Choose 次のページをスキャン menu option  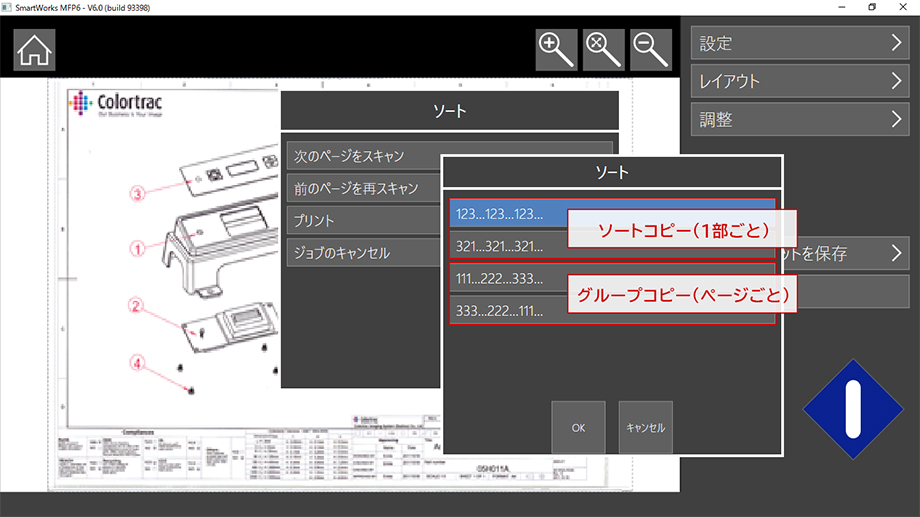(x=362, y=157)
